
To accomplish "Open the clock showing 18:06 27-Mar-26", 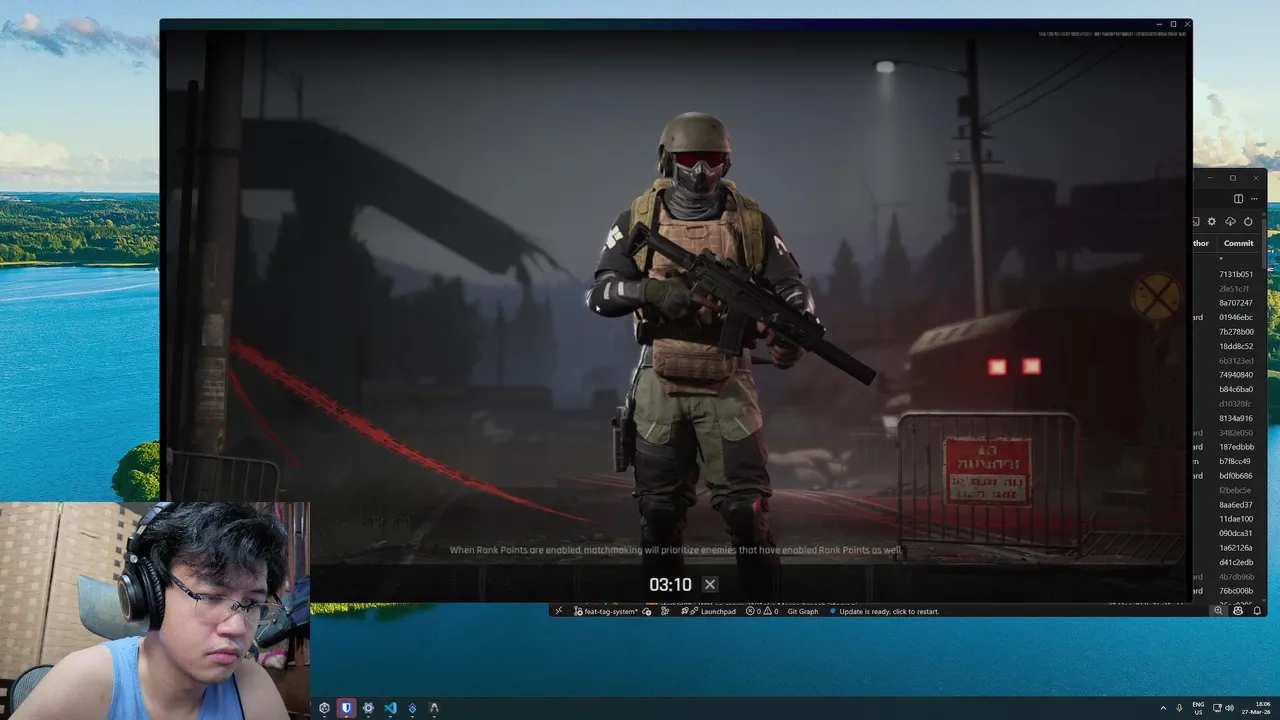I will (x=1258, y=708).
